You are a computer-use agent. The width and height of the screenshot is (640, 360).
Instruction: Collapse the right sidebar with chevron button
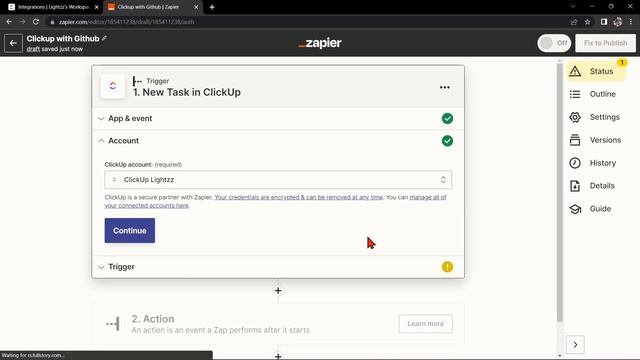point(575,345)
